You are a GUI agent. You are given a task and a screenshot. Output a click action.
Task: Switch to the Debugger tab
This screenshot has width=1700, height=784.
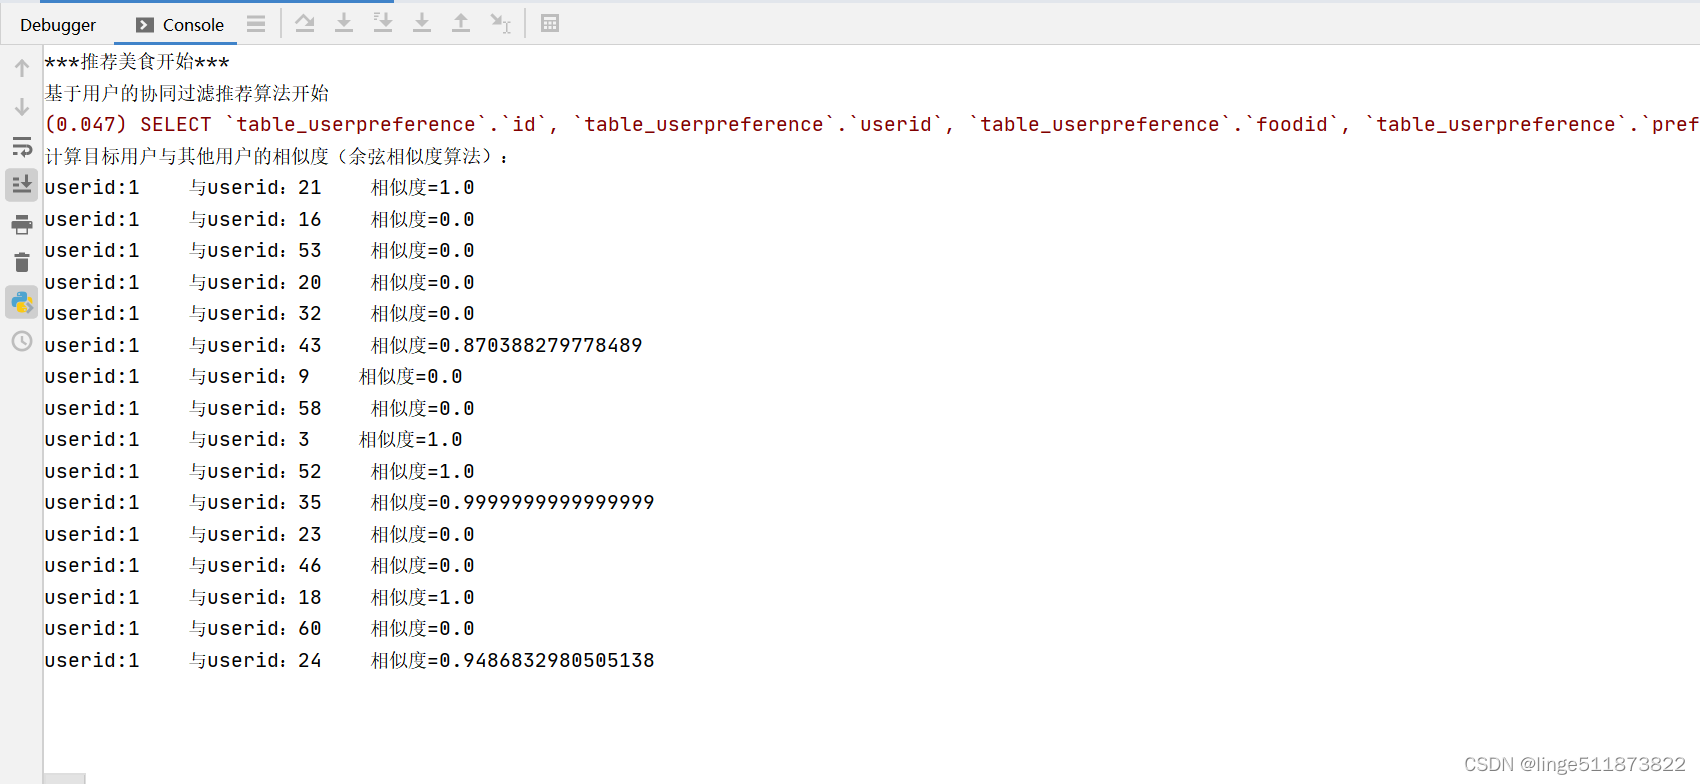pos(58,25)
